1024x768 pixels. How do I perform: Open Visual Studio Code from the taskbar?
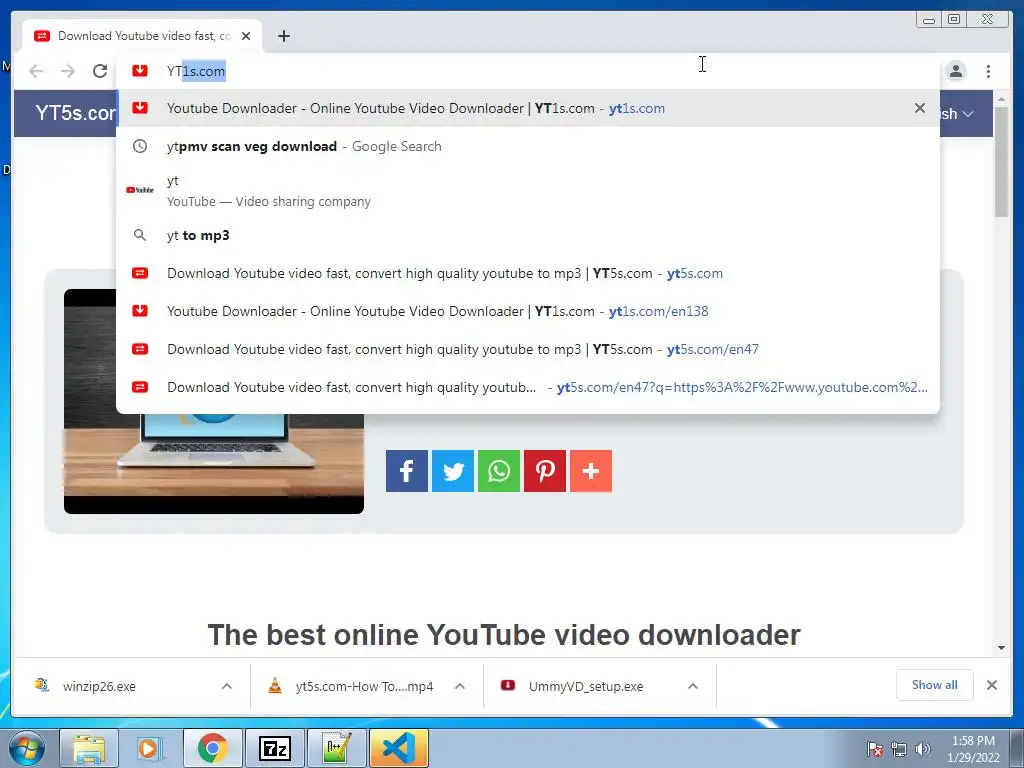[398, 748]
